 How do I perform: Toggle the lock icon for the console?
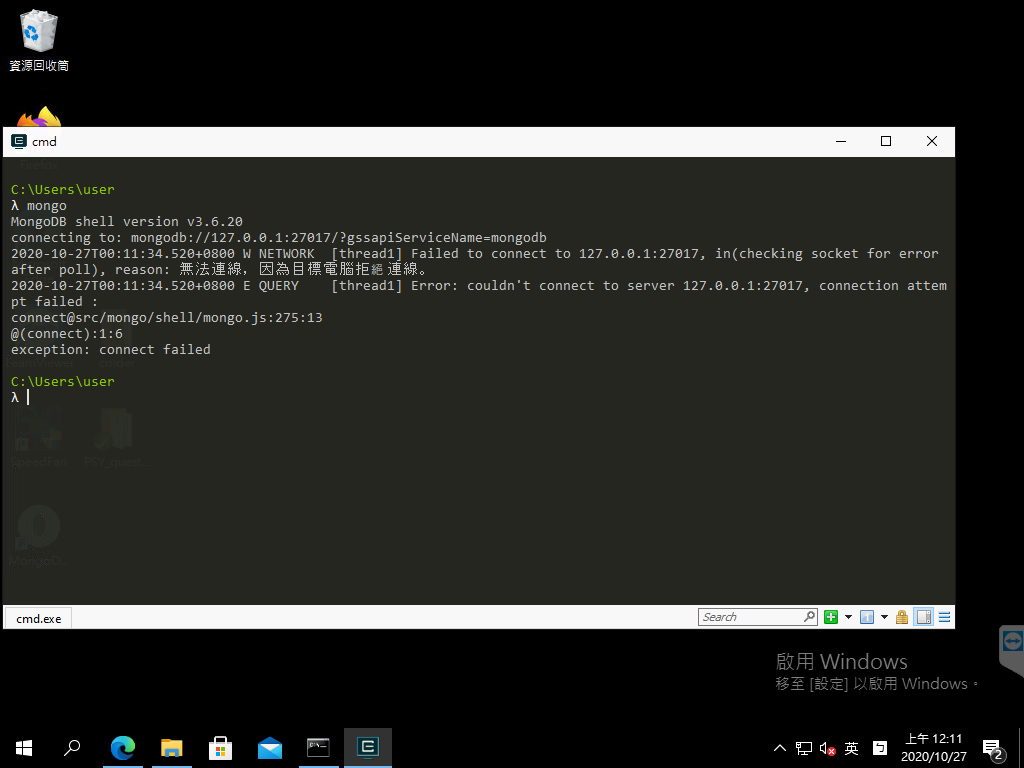[x=902, y=617]
